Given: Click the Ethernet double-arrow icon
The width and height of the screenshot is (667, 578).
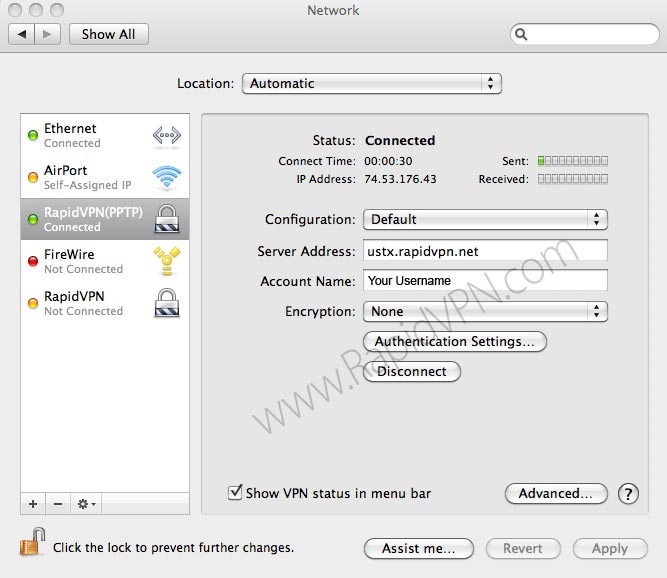Looking at the screenshot, I should pyautogui.click(x=167, y=136).
